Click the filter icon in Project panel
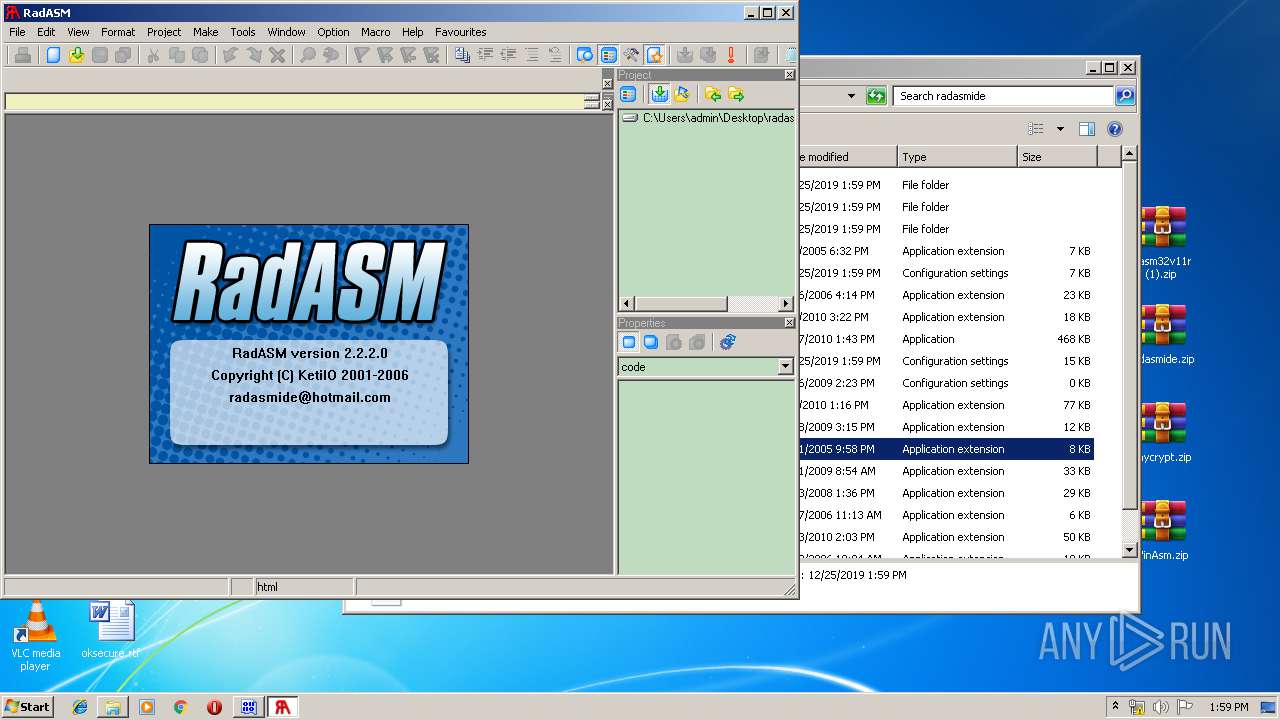 pyautogui.click(x=682, y=94)
